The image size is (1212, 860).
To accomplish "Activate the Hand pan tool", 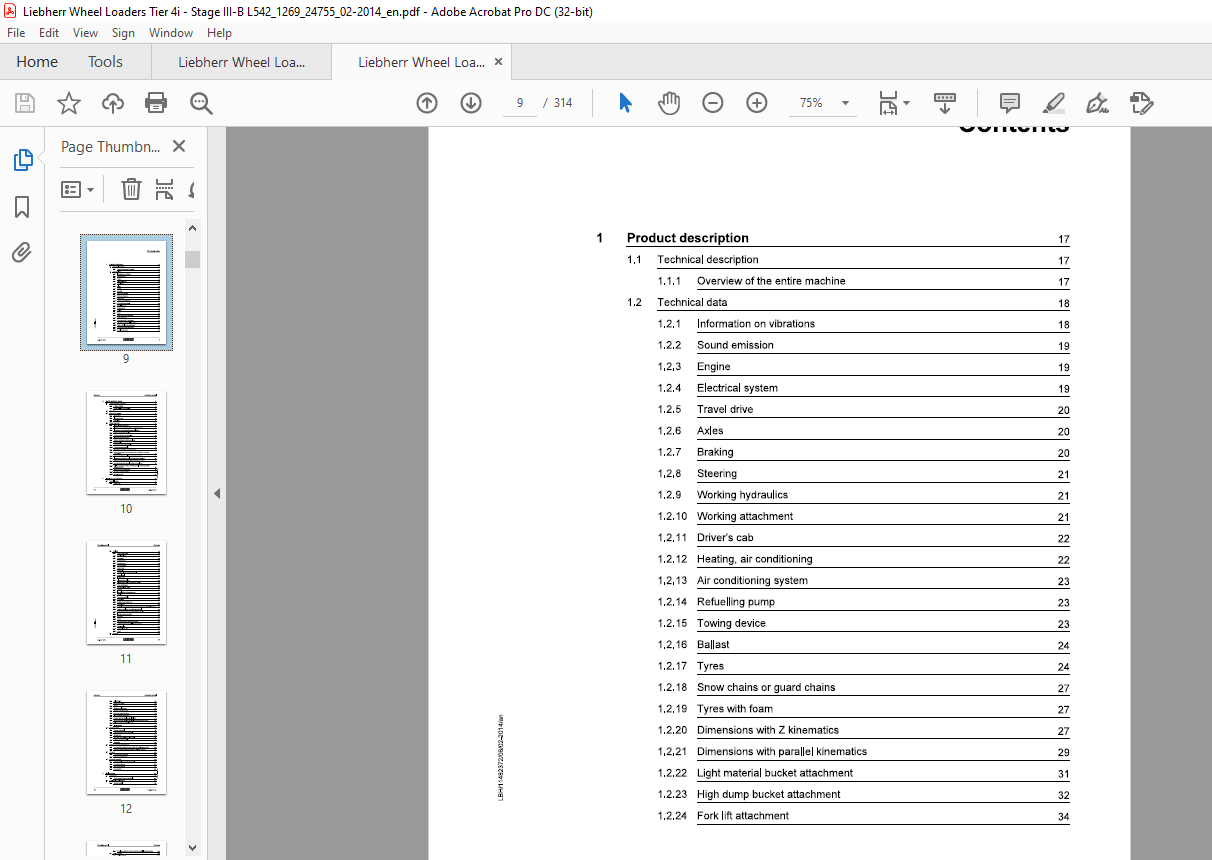I will (669, 103).
